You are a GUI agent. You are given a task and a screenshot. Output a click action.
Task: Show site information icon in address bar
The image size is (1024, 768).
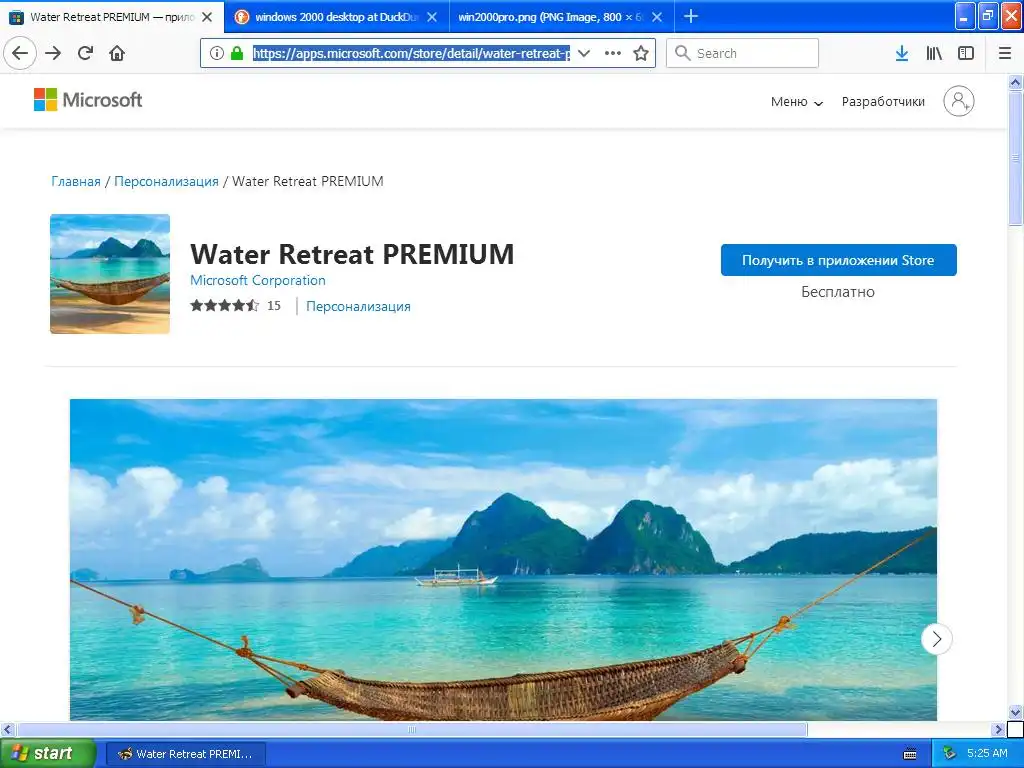click(217, 53)
